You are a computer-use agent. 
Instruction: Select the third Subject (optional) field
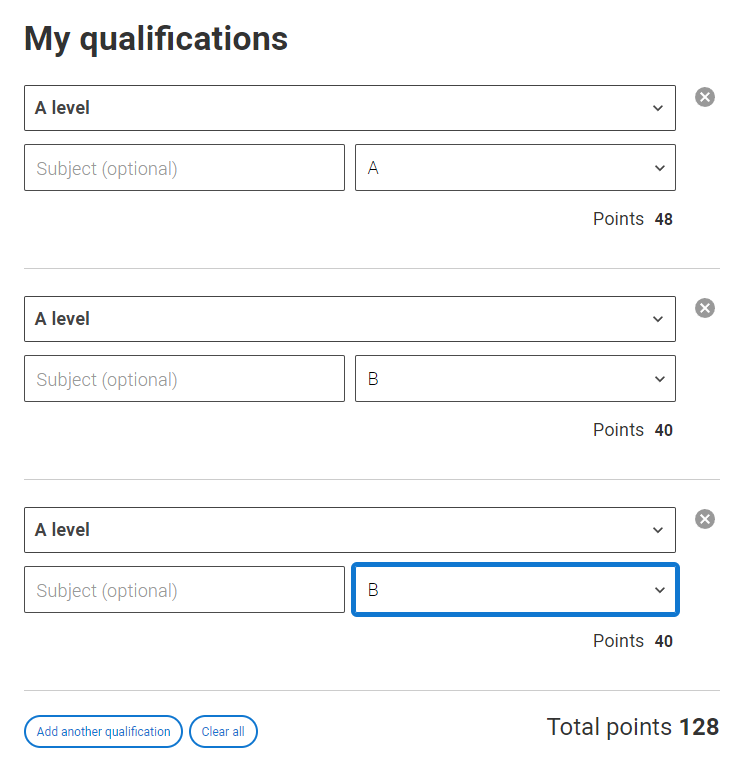tap(184, 590)
